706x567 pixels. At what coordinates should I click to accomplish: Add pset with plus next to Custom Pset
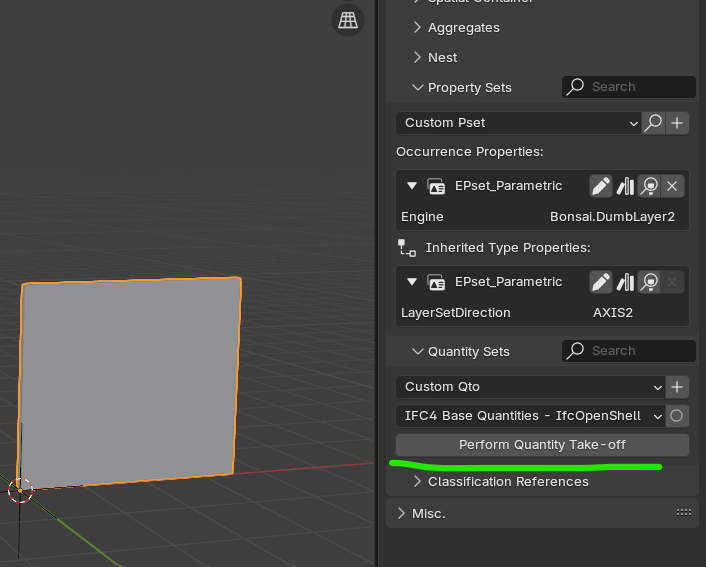tap(677, 123)
